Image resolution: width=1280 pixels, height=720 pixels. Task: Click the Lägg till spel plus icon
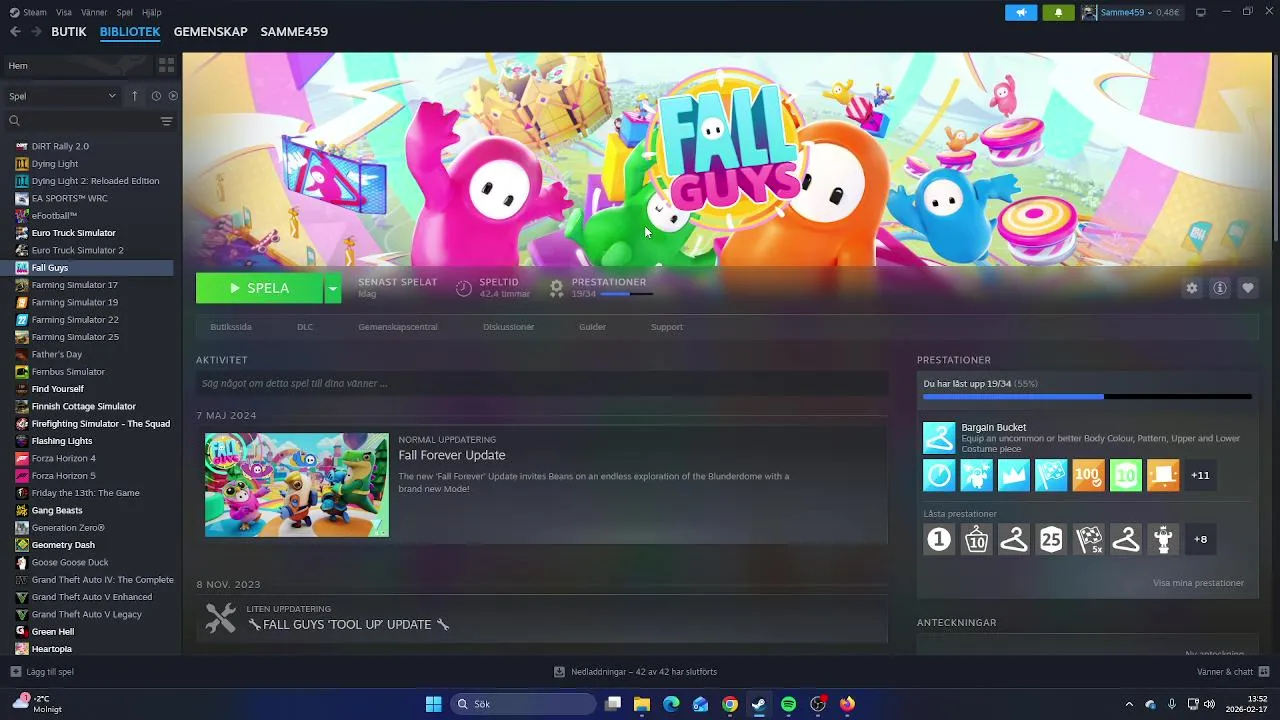coord(15,672)
